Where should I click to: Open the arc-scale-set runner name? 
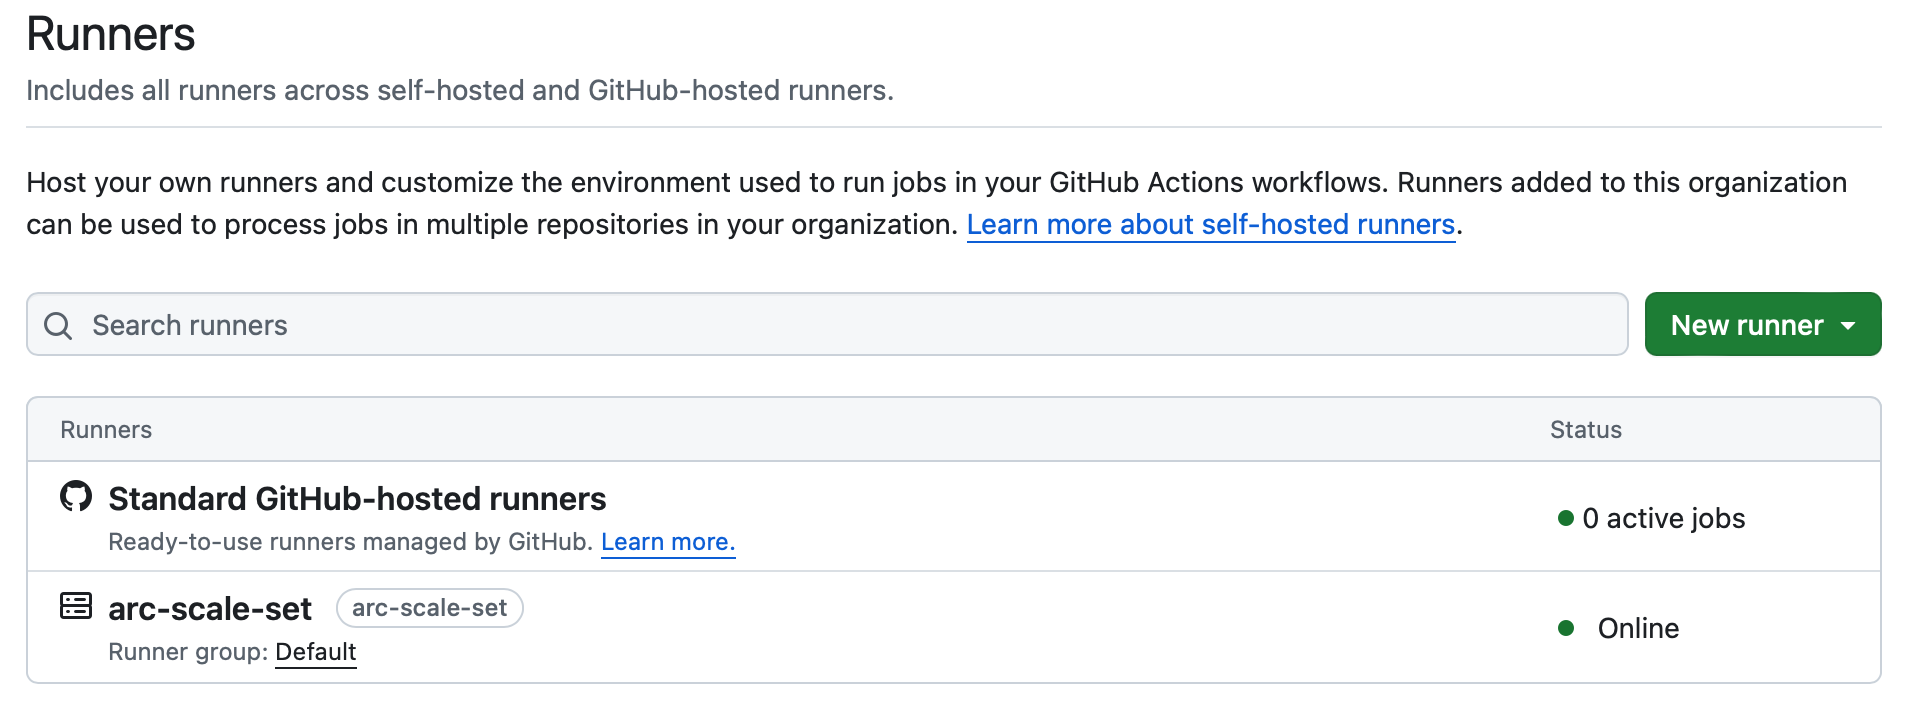(x=210, y=609)
